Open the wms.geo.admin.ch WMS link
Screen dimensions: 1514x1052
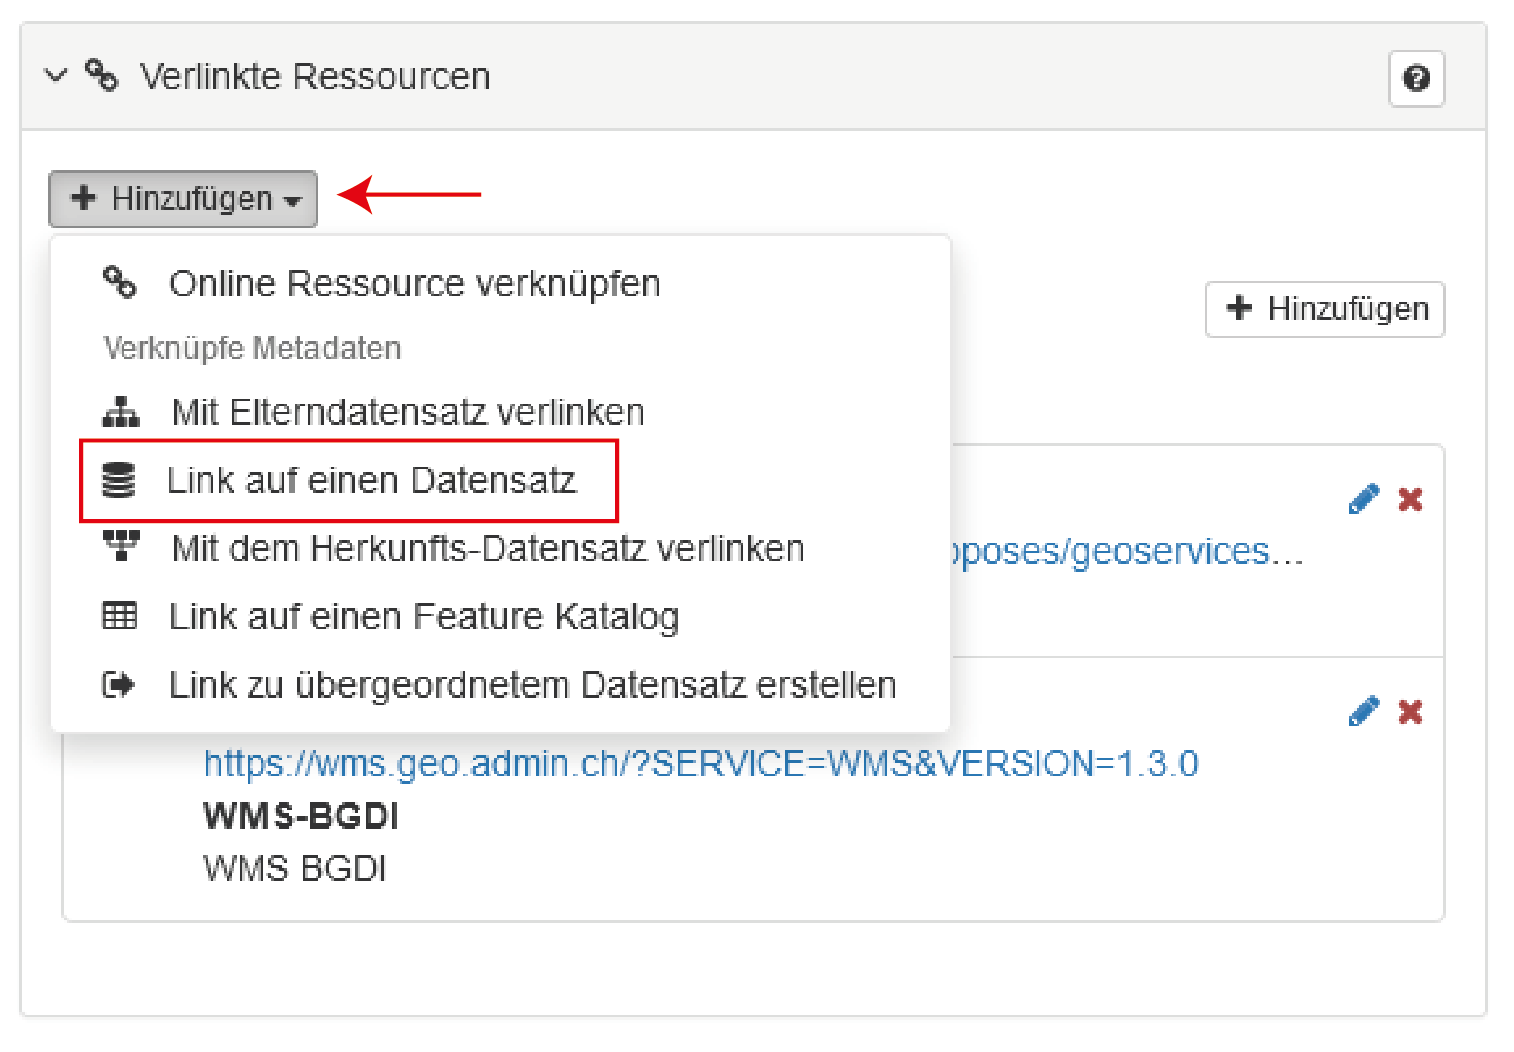(x=700, y=764)
